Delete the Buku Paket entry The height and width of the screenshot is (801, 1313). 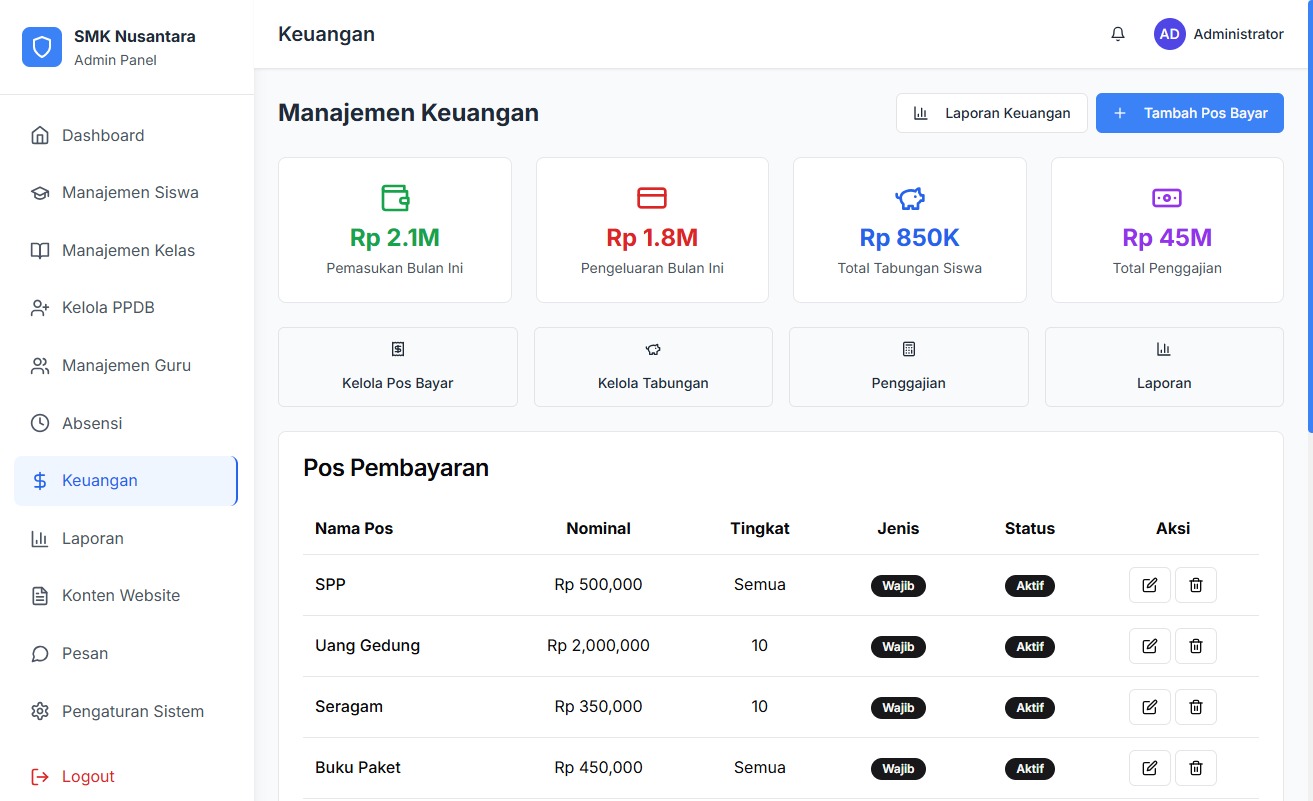[1195, 768]
